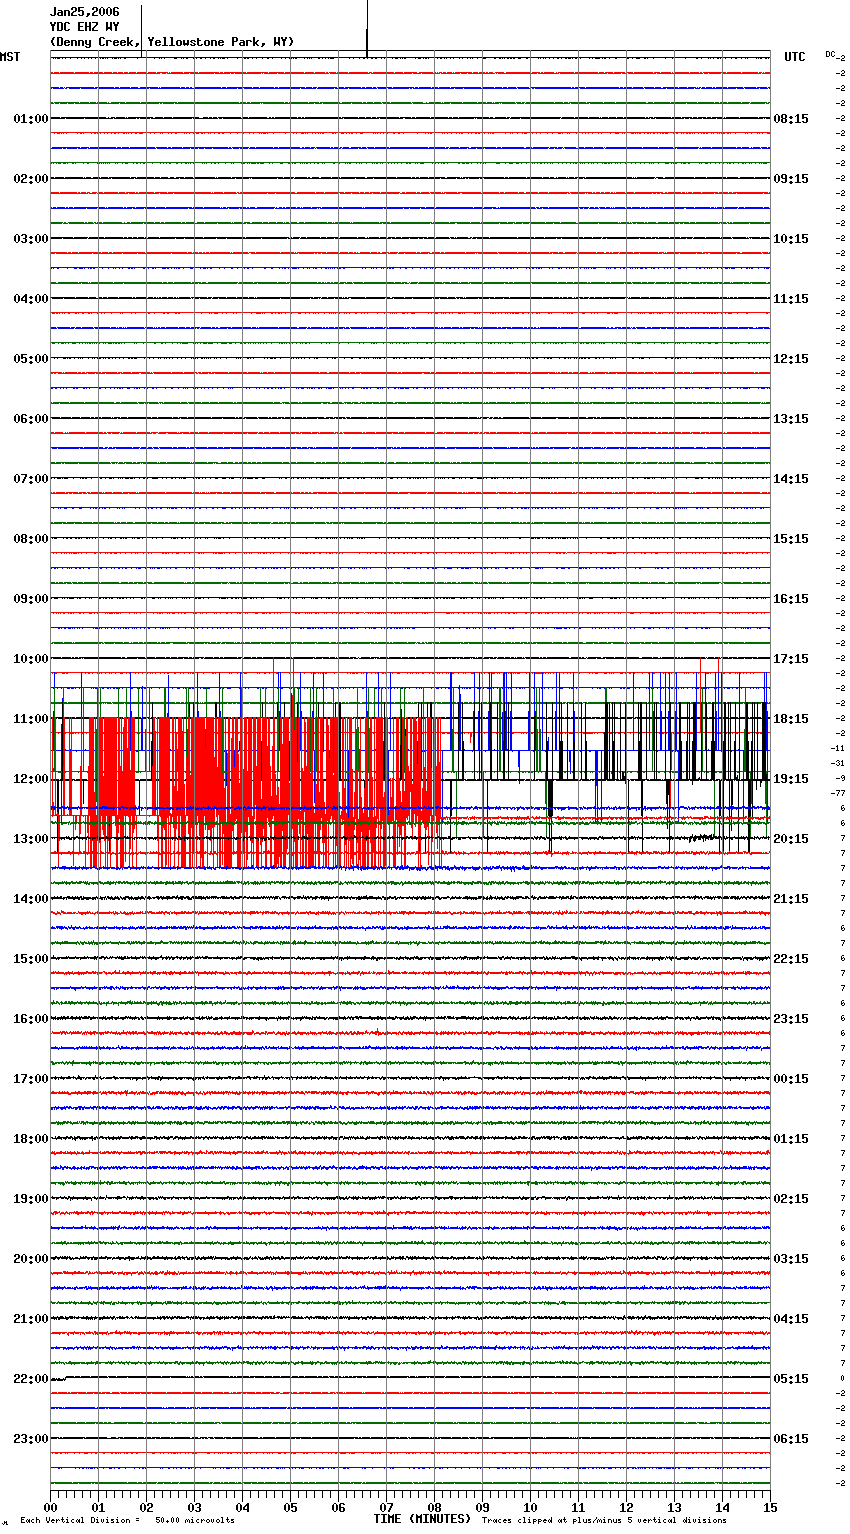Viewport: 850px width, 1534px height.
Task: Click the '05' minute axis tick label
Action: [x=290, y=1507]
